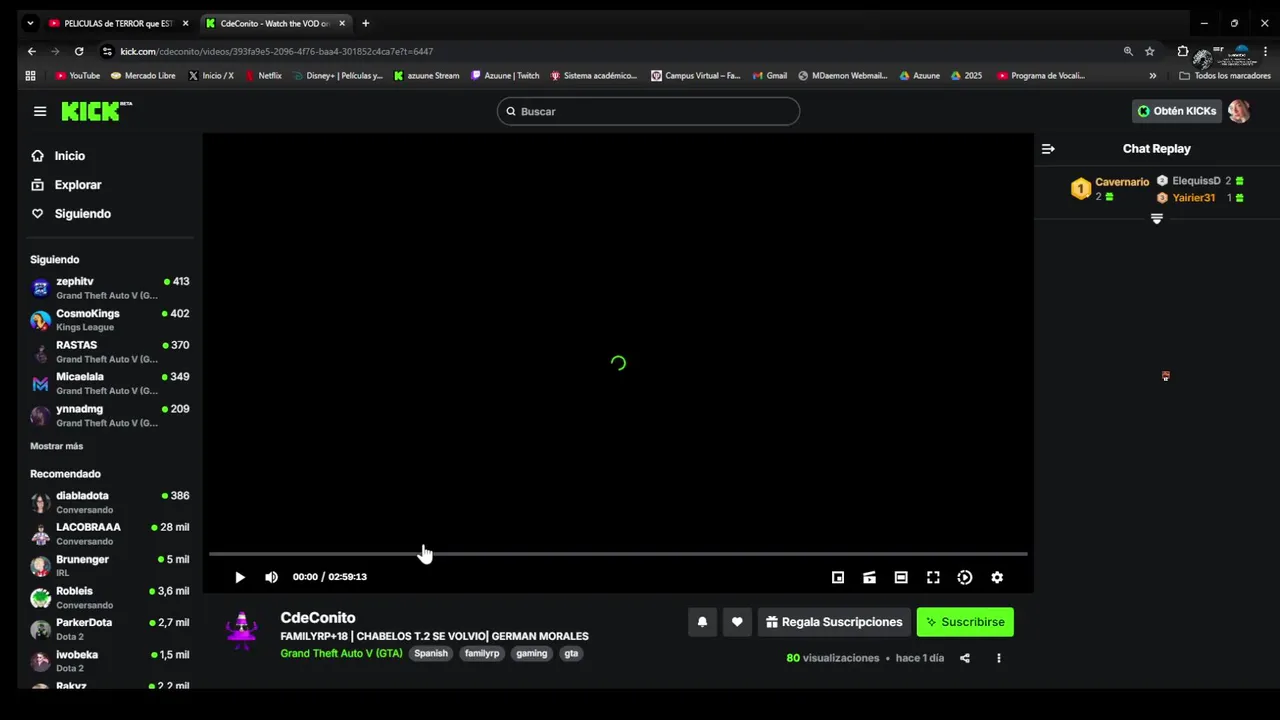Toggle theater mode
Viewport: 1280px width, 720px height.
point(901,577)
